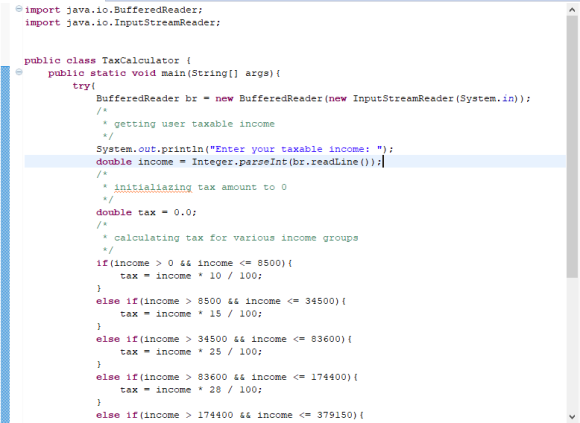
Task: Click the "Enter your taxable income" string
Action: [x=296, y=149]
